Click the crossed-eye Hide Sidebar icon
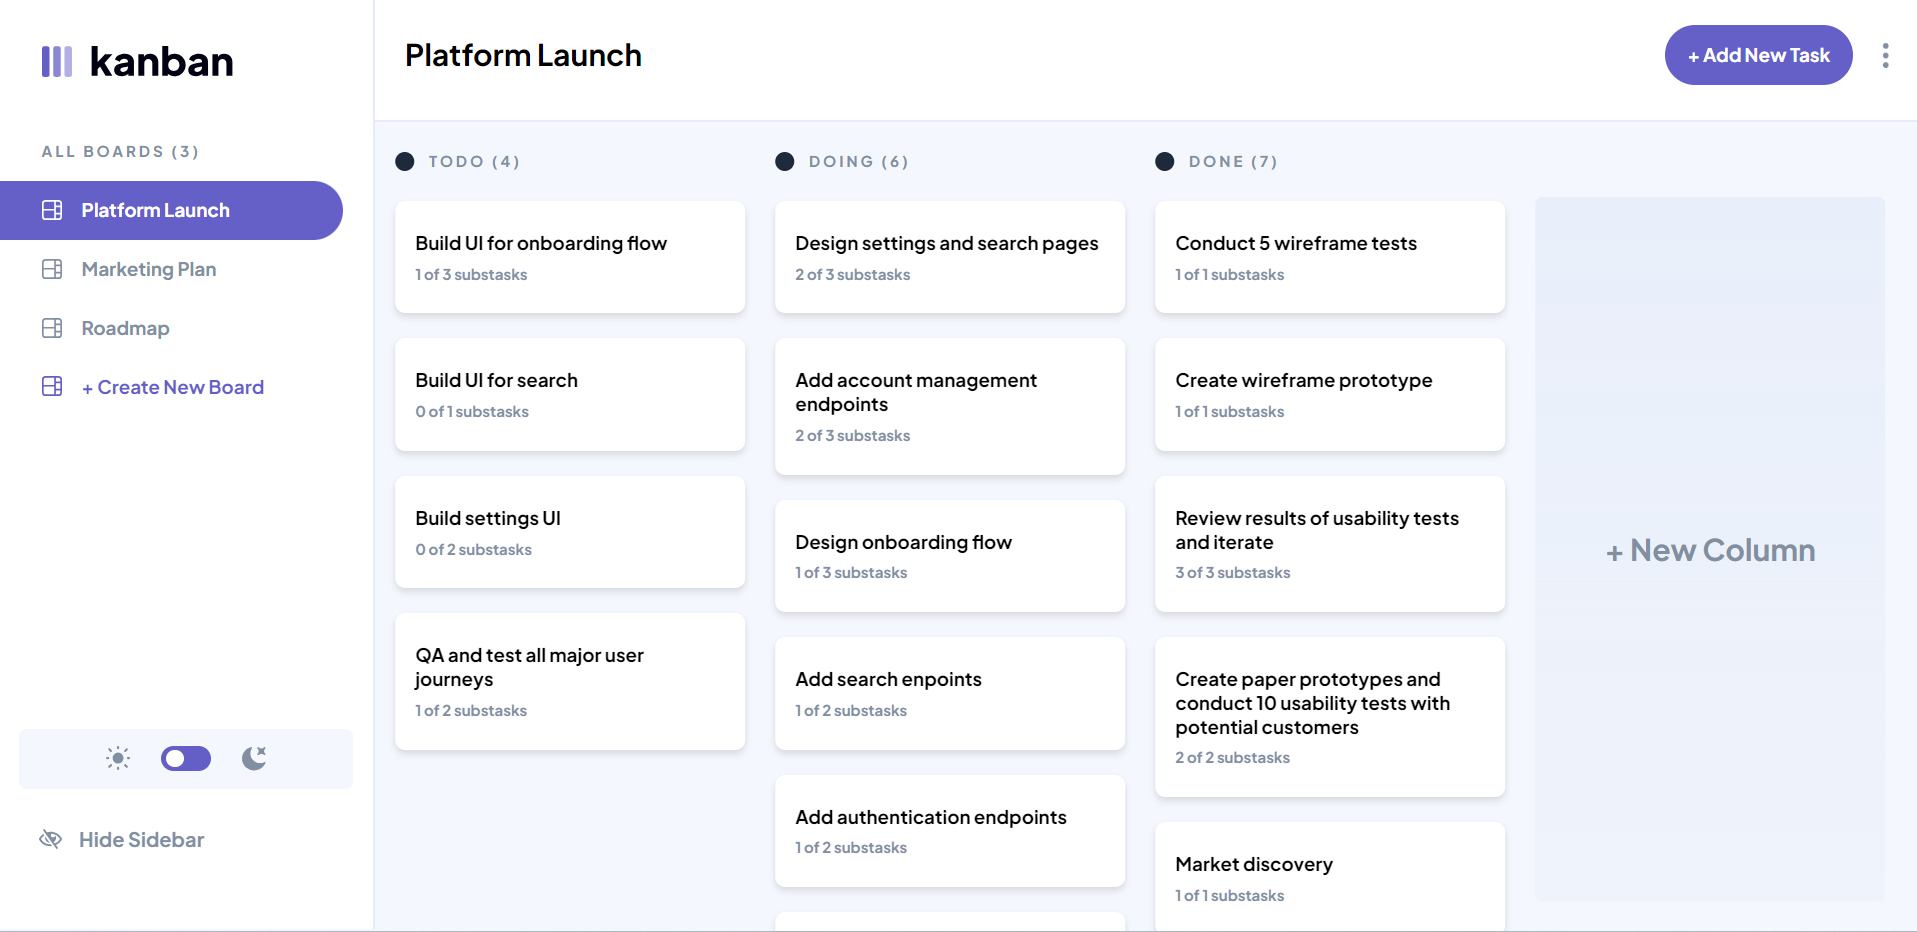Screen dimensions: 1917x932 (50, 839)
